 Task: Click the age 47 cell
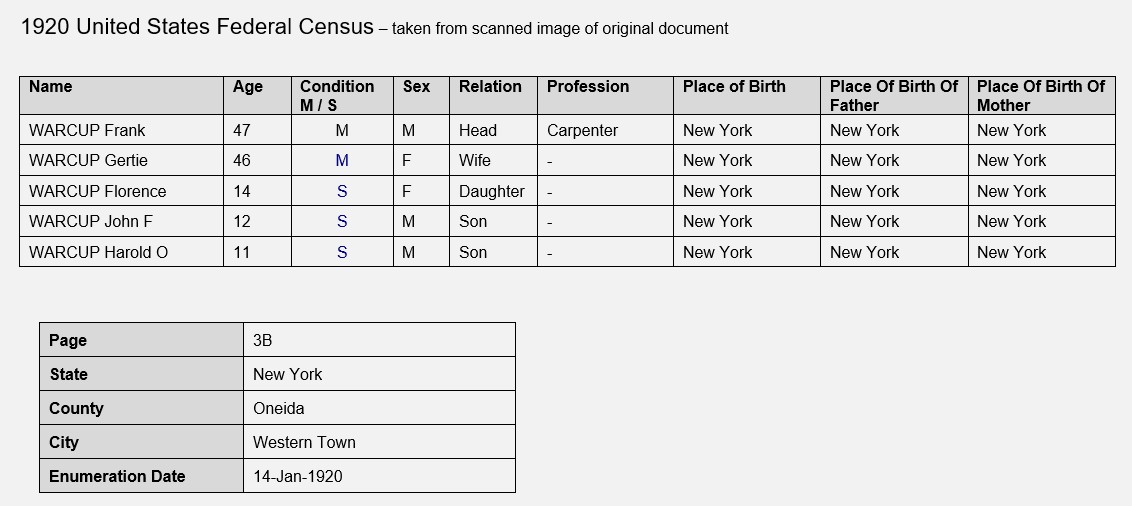click(x=257, y=130)
